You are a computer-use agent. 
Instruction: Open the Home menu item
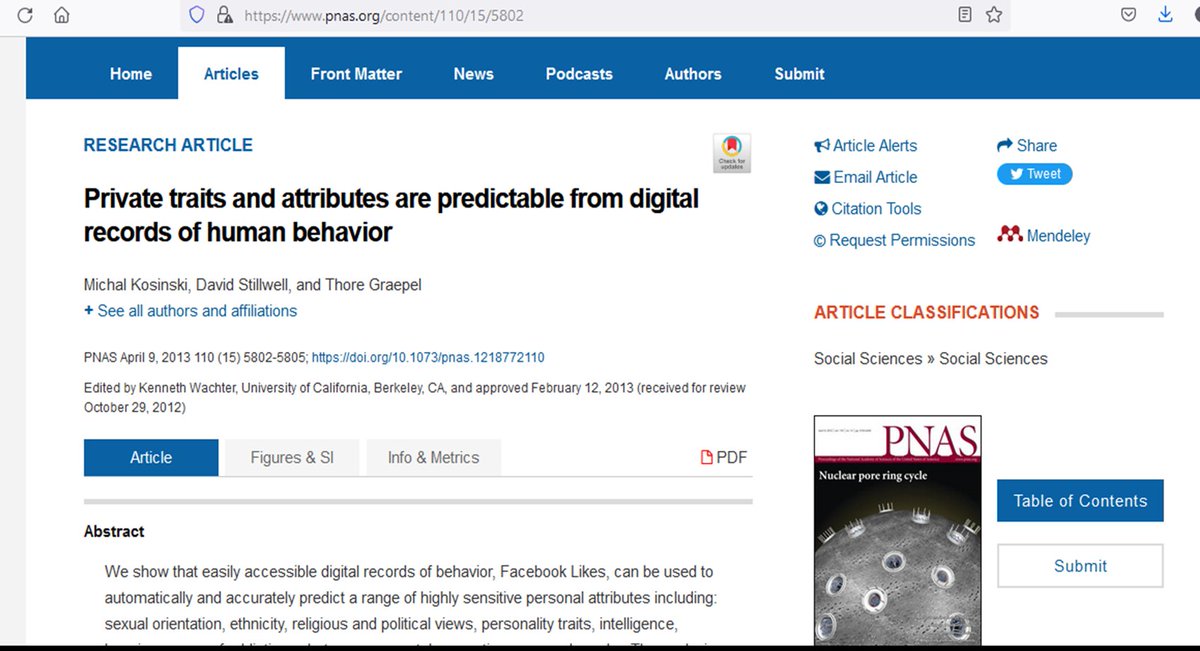(x=131, y=73)
